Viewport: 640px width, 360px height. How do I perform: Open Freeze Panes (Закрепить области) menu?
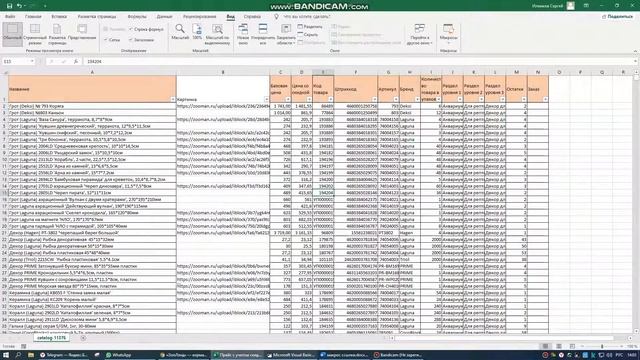click(x=286, y=34)
